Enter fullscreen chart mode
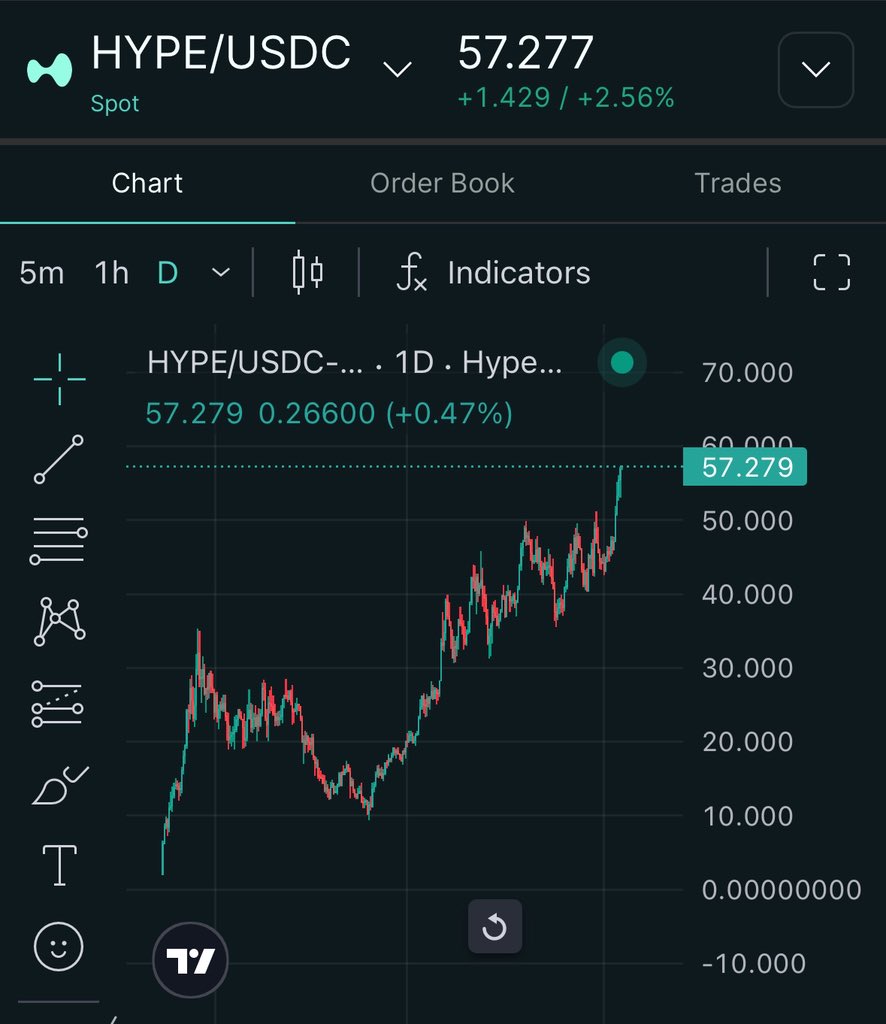Screen dimensions: 886x1024 pos(832,272)
